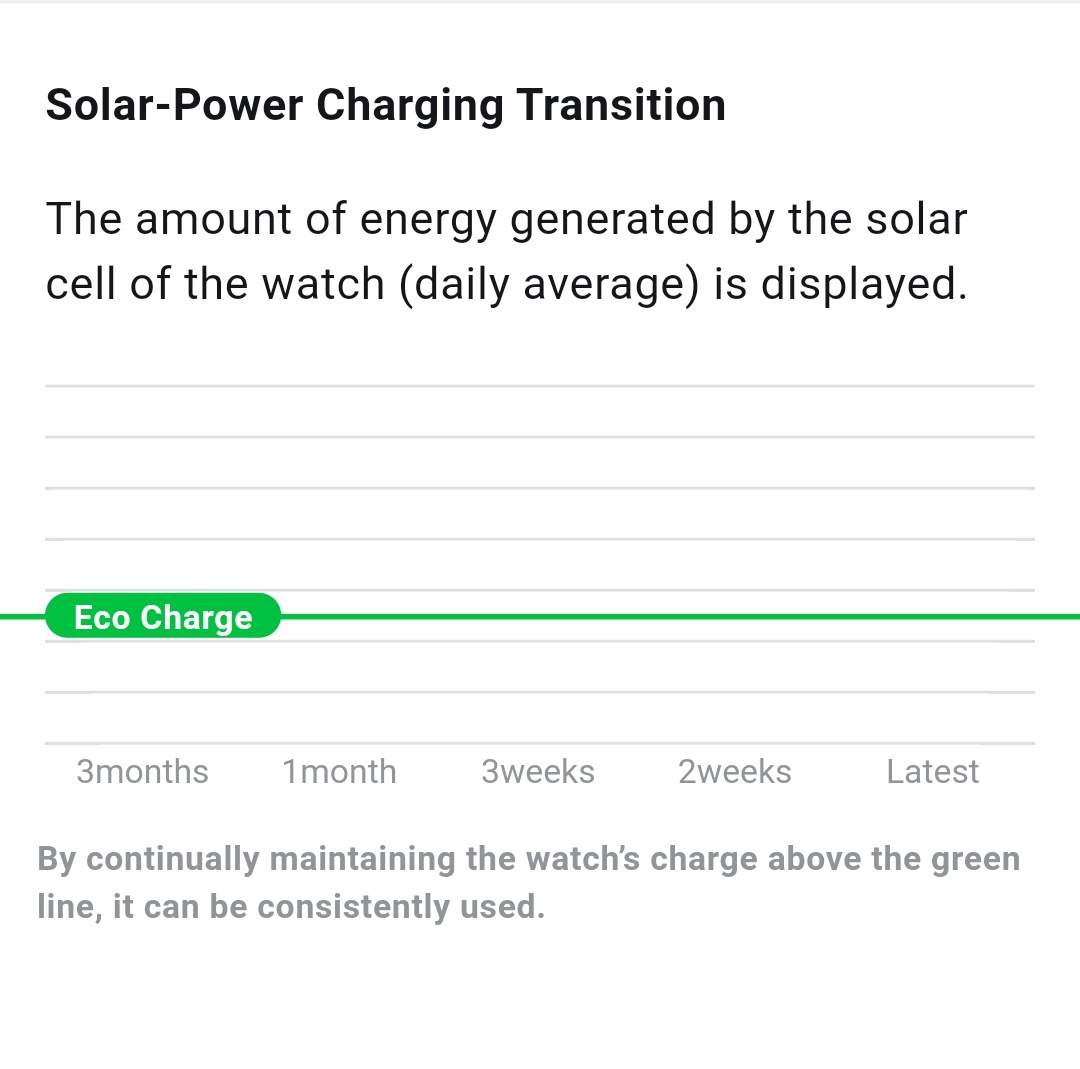The image size is (1080, 1069).
Task: Tap the green Eco Charge badge
Action: [x=163, y=616]
